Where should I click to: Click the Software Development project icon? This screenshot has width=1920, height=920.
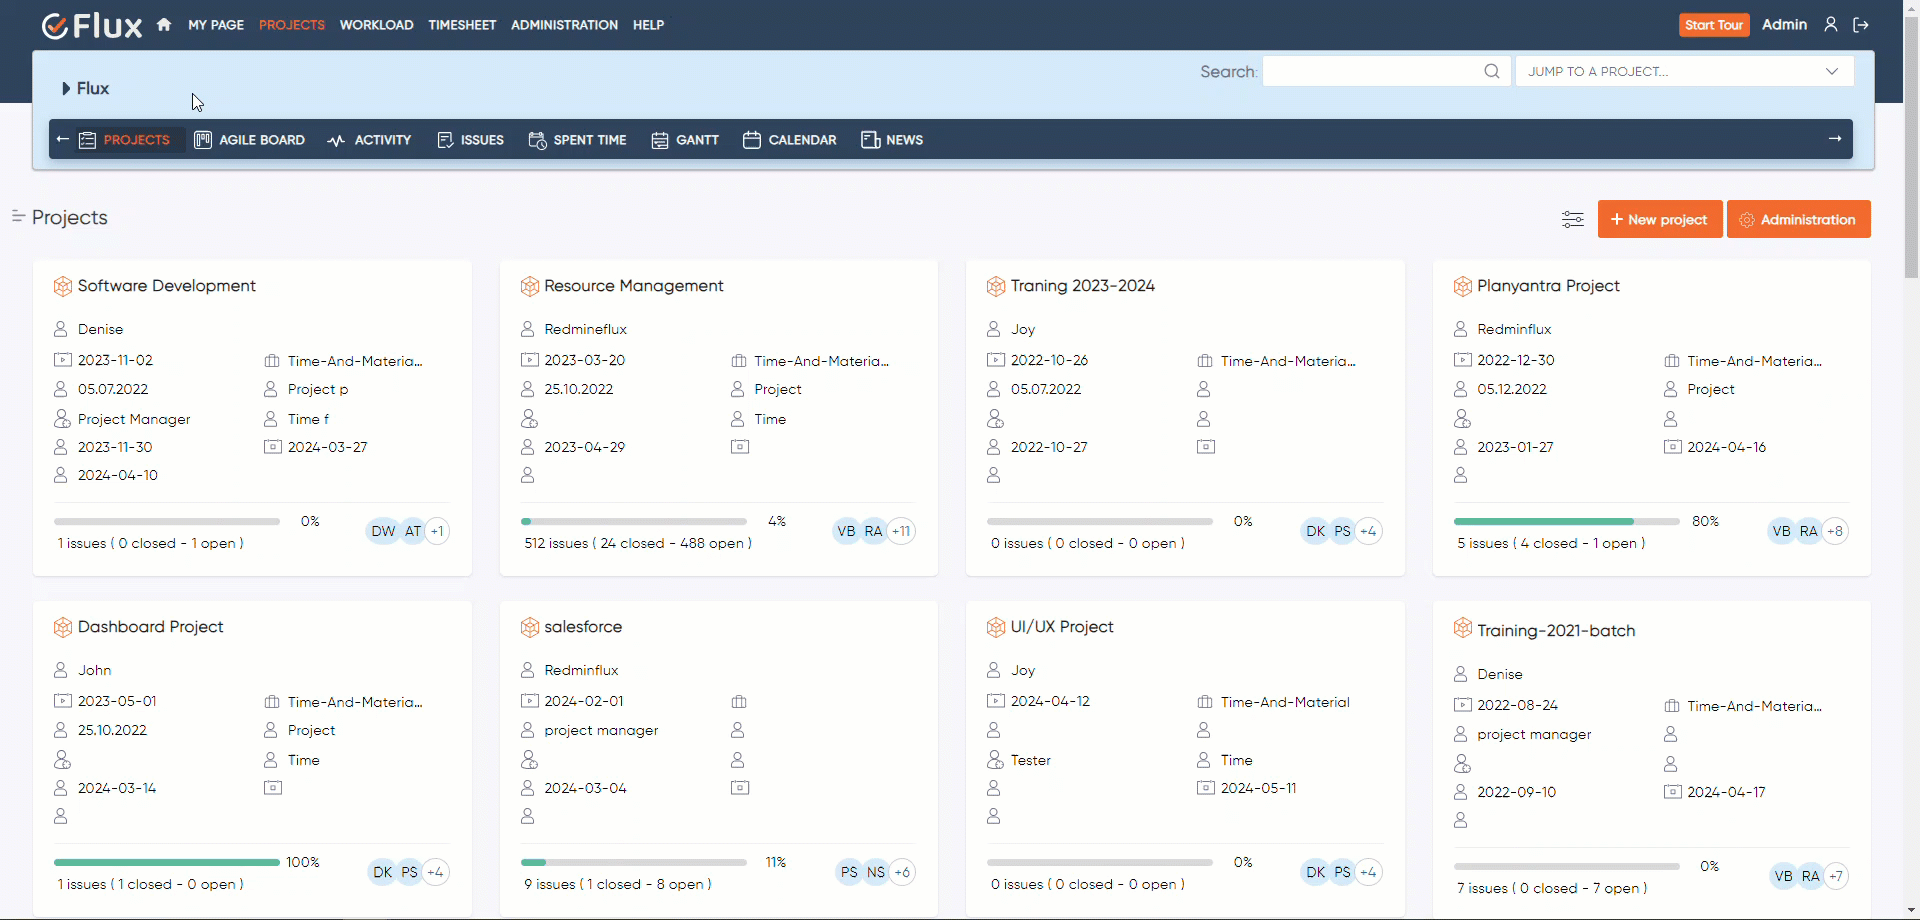click(x=63, y=286)
